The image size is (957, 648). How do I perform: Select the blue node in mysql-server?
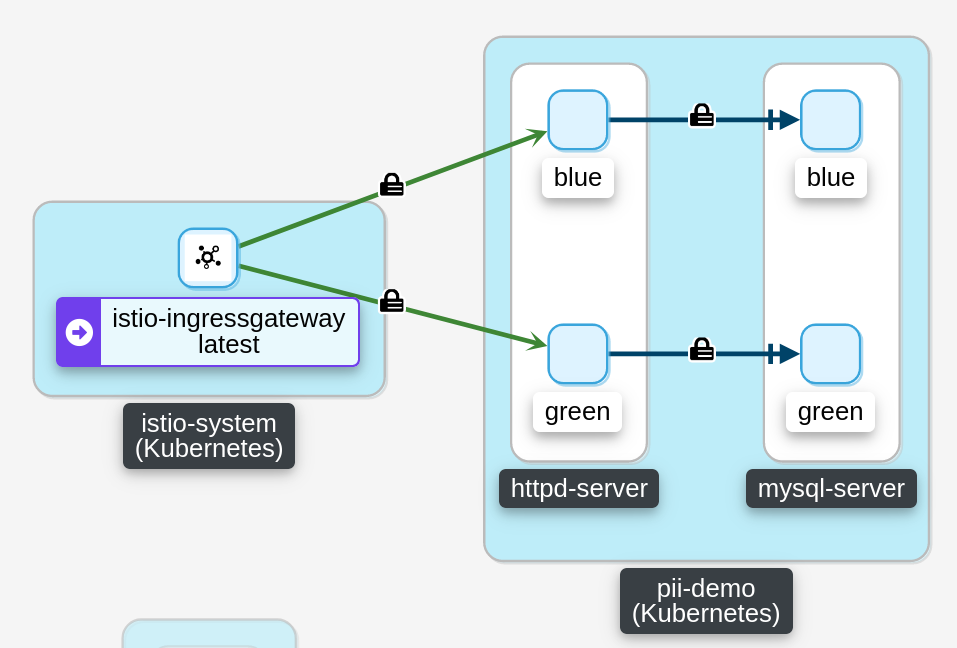point(831,120)
